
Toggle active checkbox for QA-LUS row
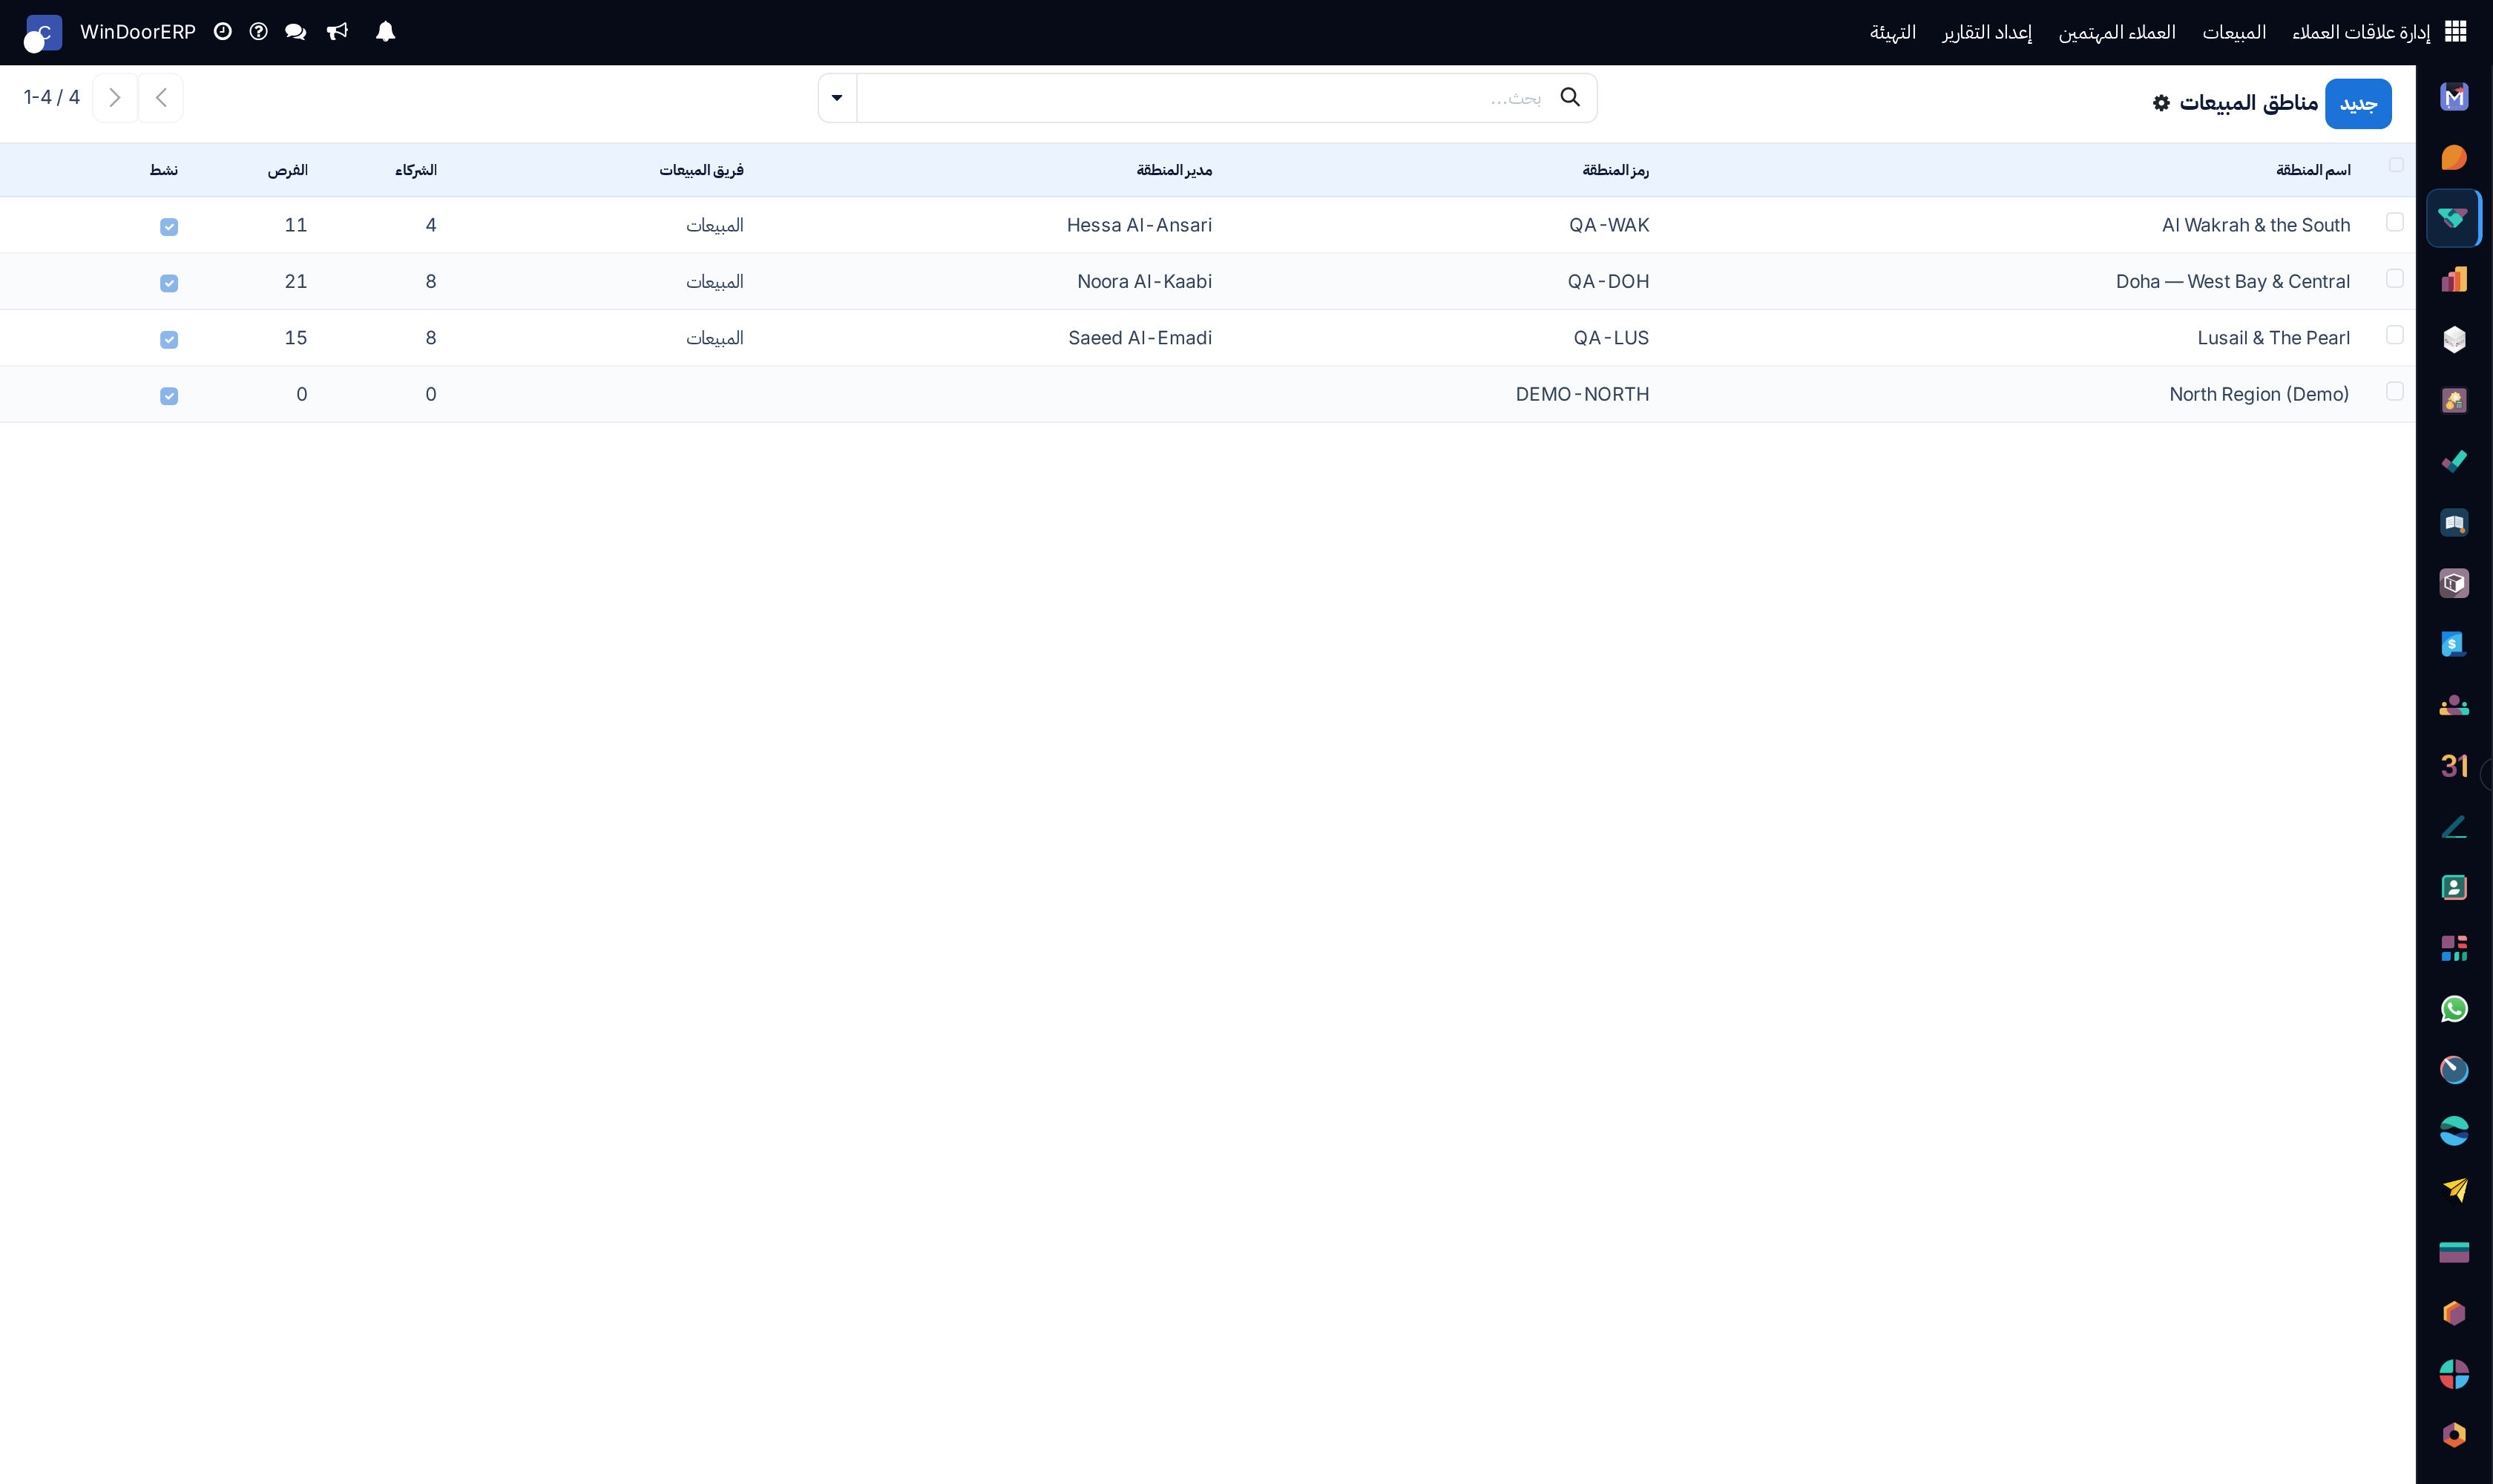[169, 340]
